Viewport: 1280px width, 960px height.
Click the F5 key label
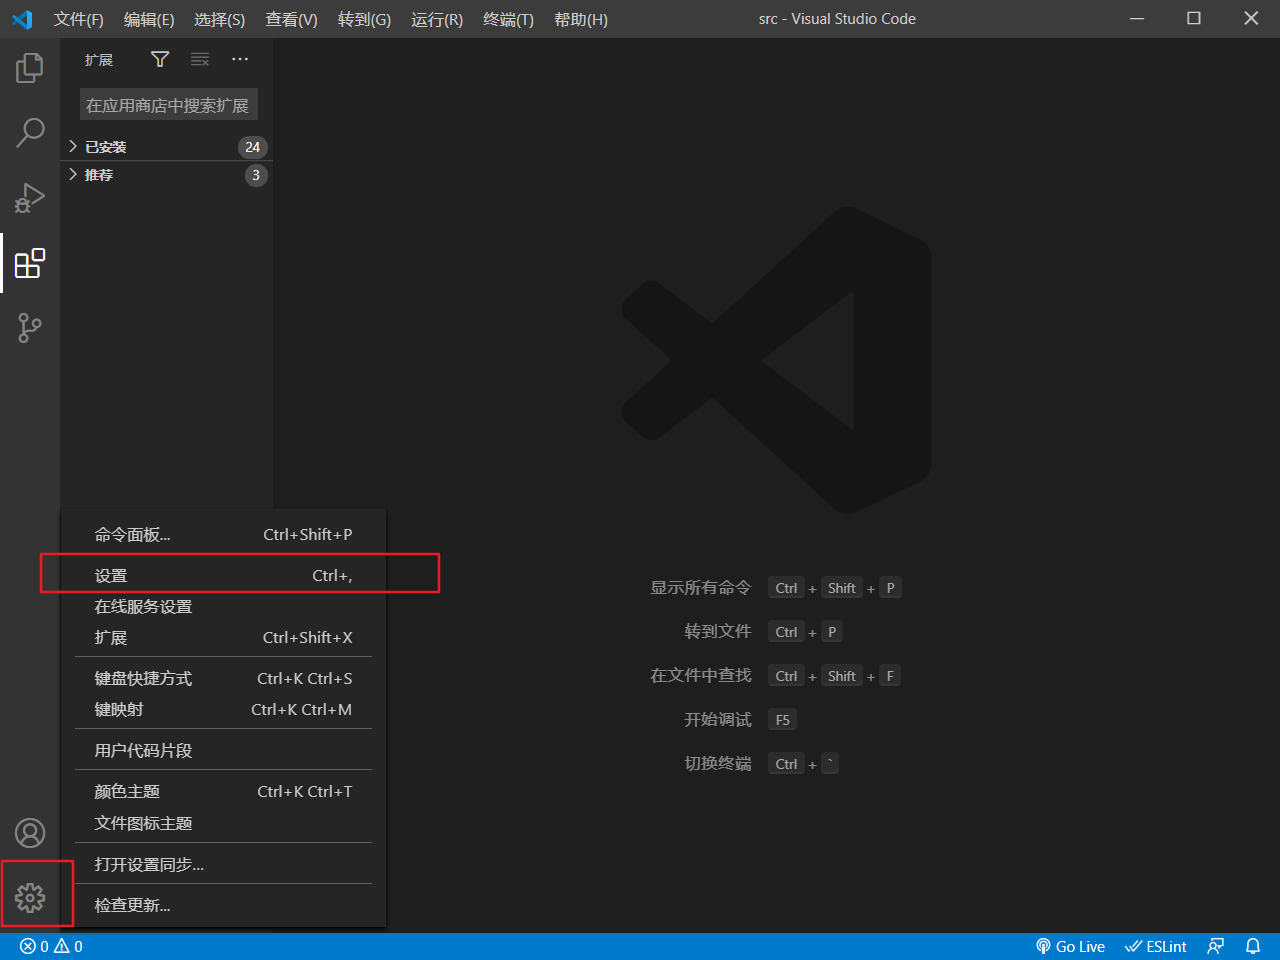tap(783, 720)
